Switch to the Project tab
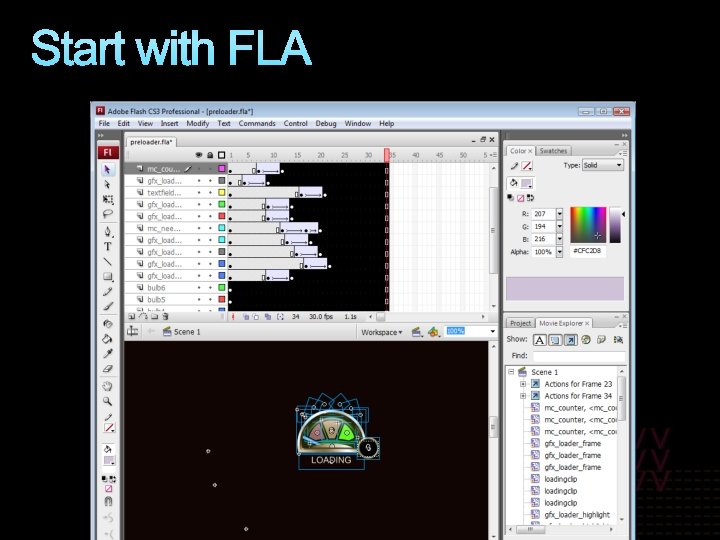This screenshot has width=720, height=540. click(520, 323)
